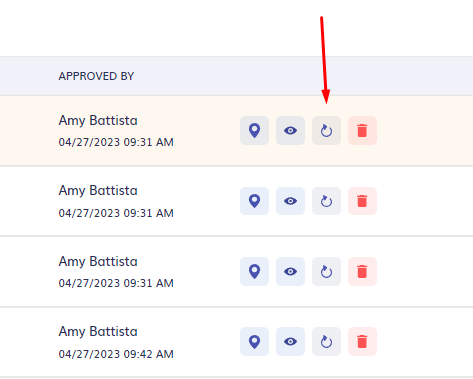Click circular arrow icon in third row
This screenshot has height=379, width=473.
click(326, 271)
